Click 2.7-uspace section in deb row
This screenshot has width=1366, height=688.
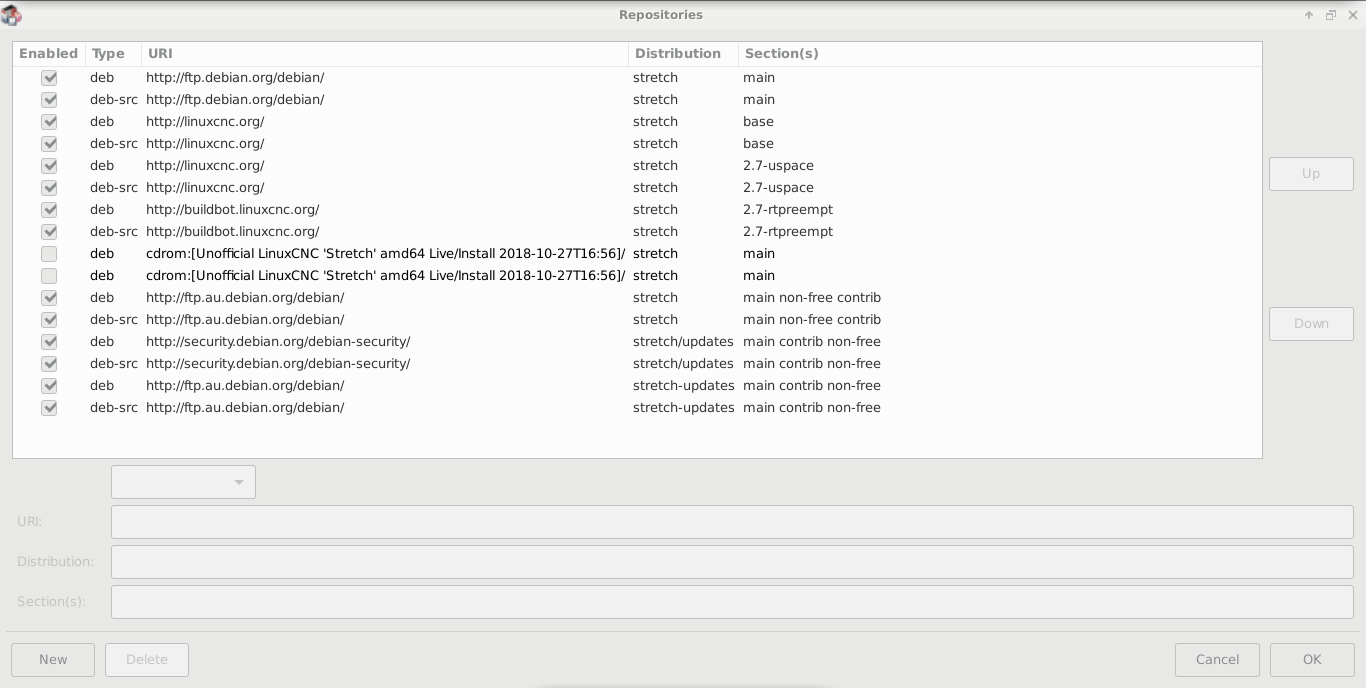coord(778,165)
